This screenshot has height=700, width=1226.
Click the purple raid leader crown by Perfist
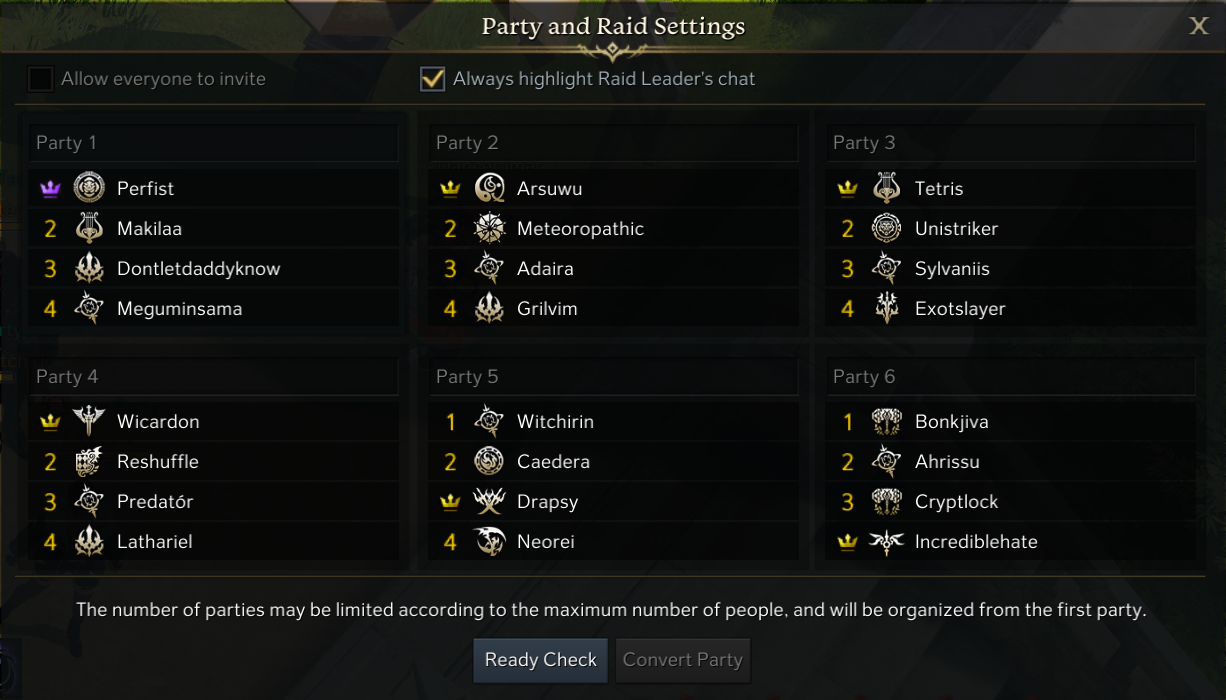pyautogui.click(x=50, y=188)
